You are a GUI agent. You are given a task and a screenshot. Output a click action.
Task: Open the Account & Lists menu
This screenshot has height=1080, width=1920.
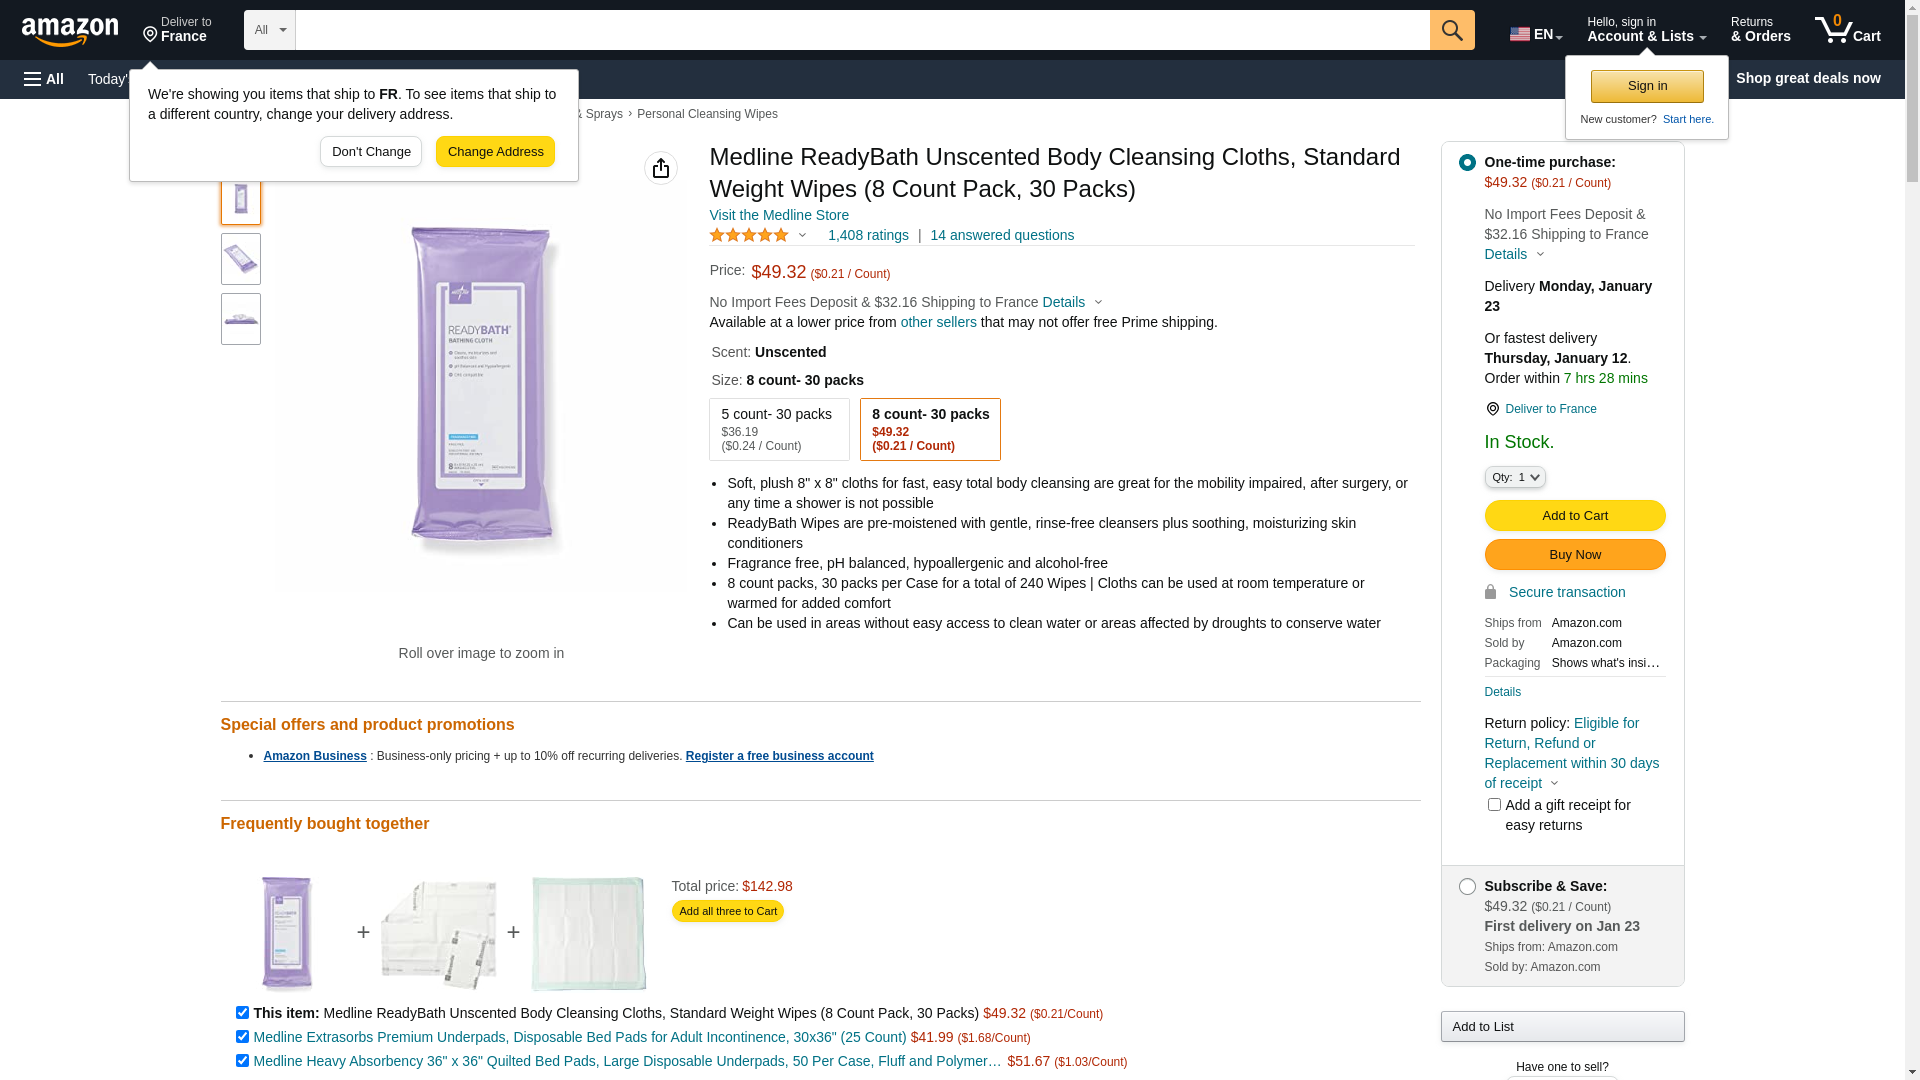coord(1646,30)
